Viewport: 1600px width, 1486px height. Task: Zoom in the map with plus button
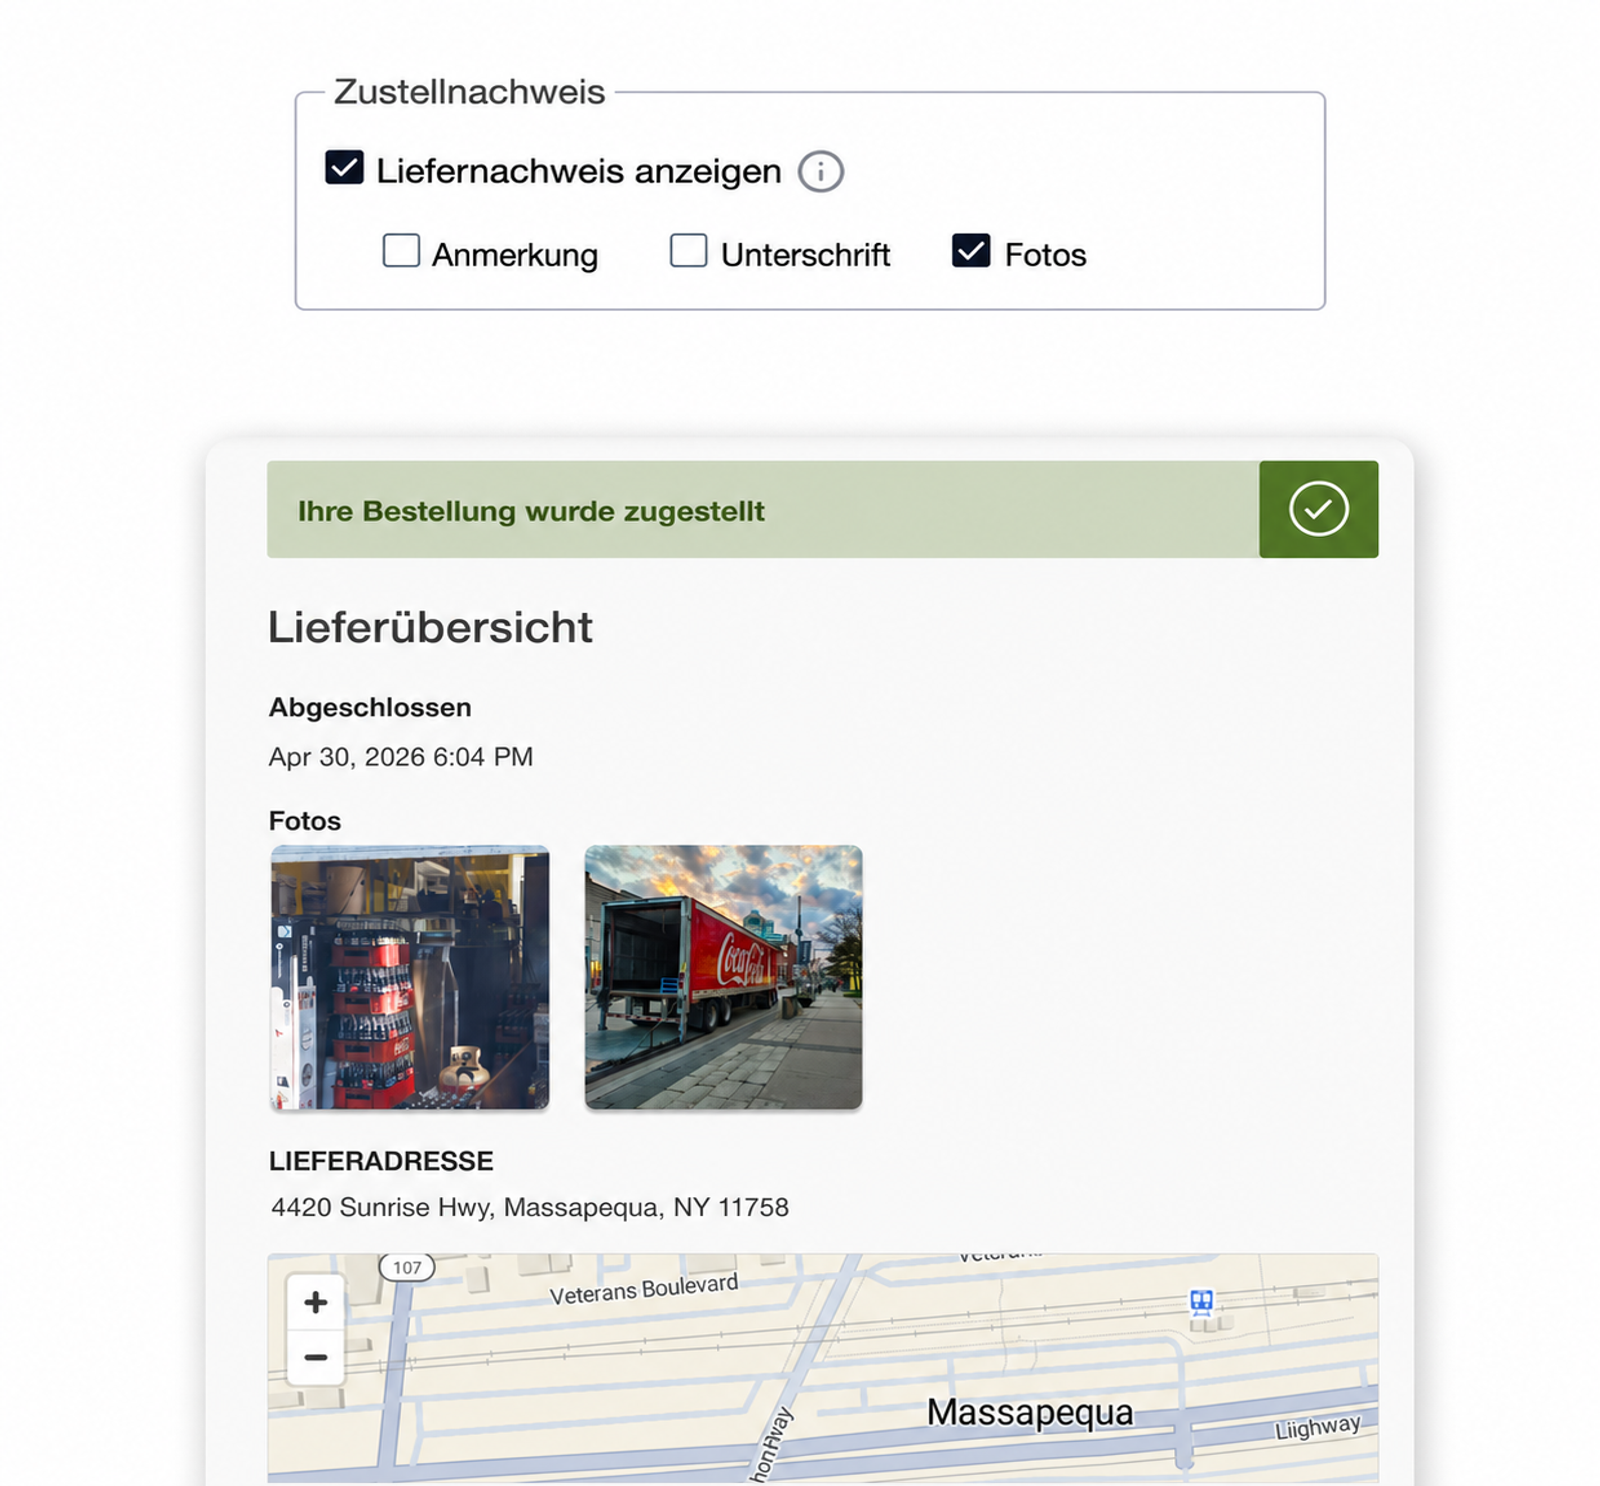click(x=316, y=1302)
